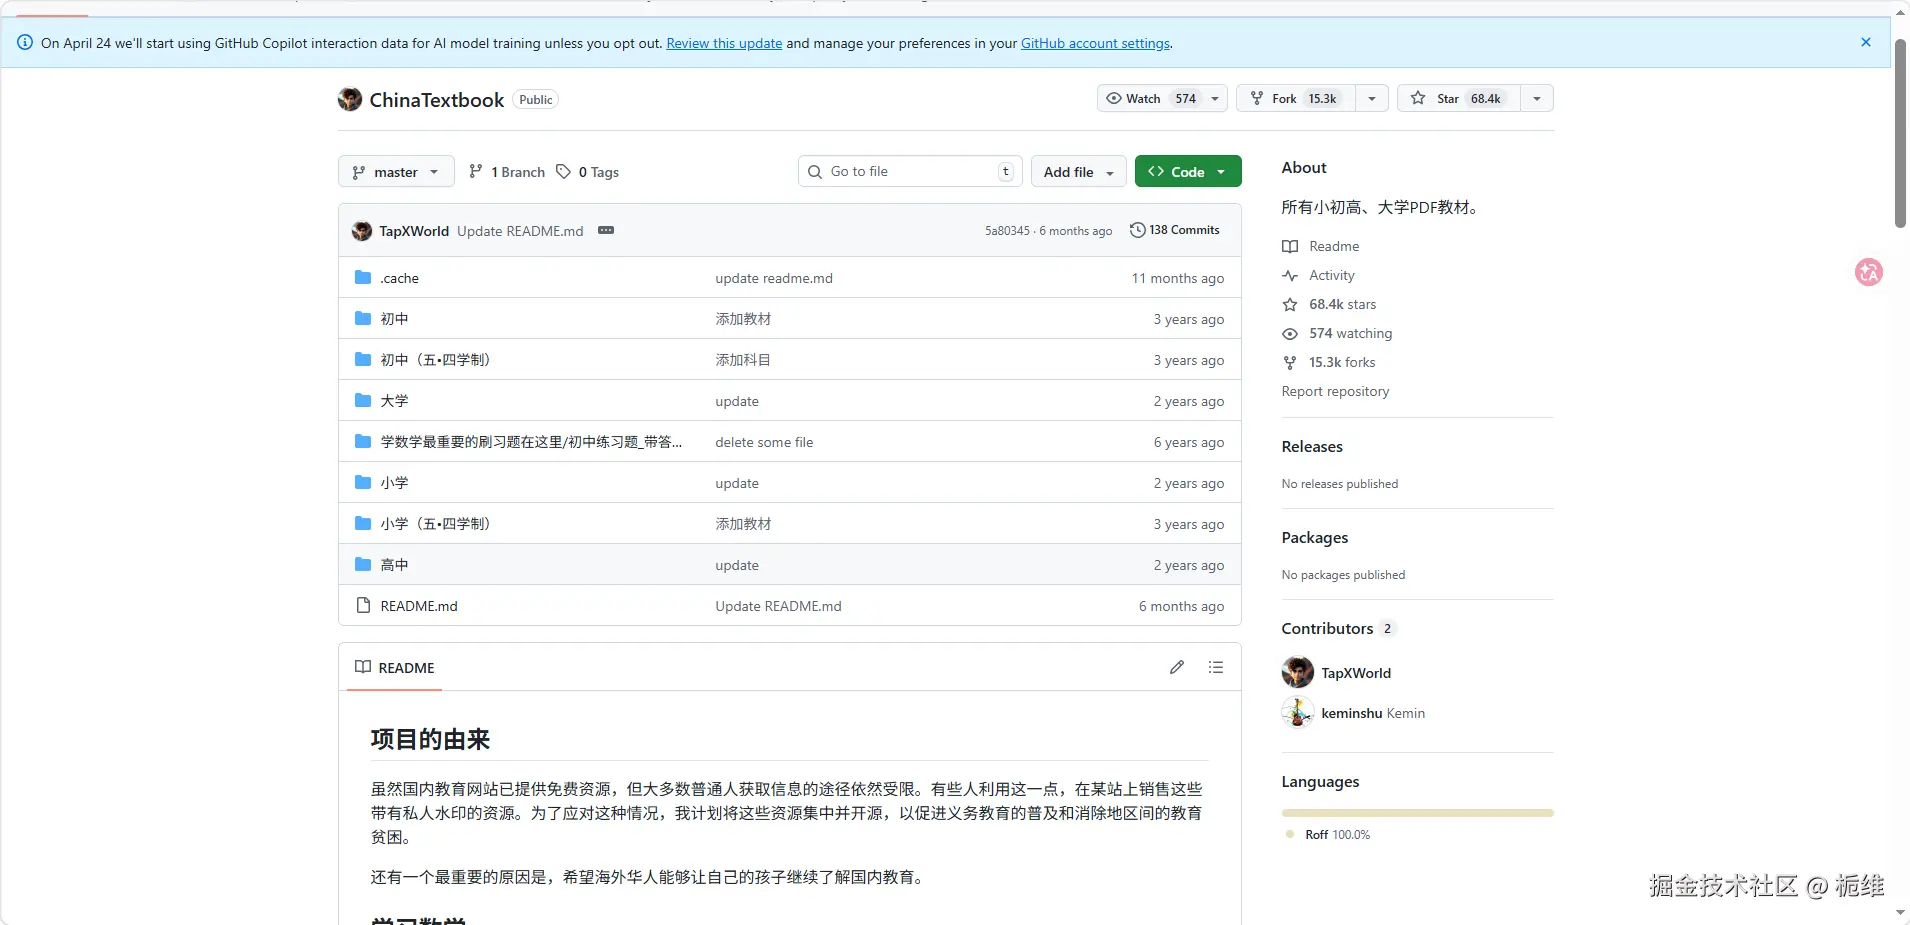Image resolution: width=1910 pixels, height=925 pixels.
Task: Open the 小学 folder
Action: (x=395, y=483)
